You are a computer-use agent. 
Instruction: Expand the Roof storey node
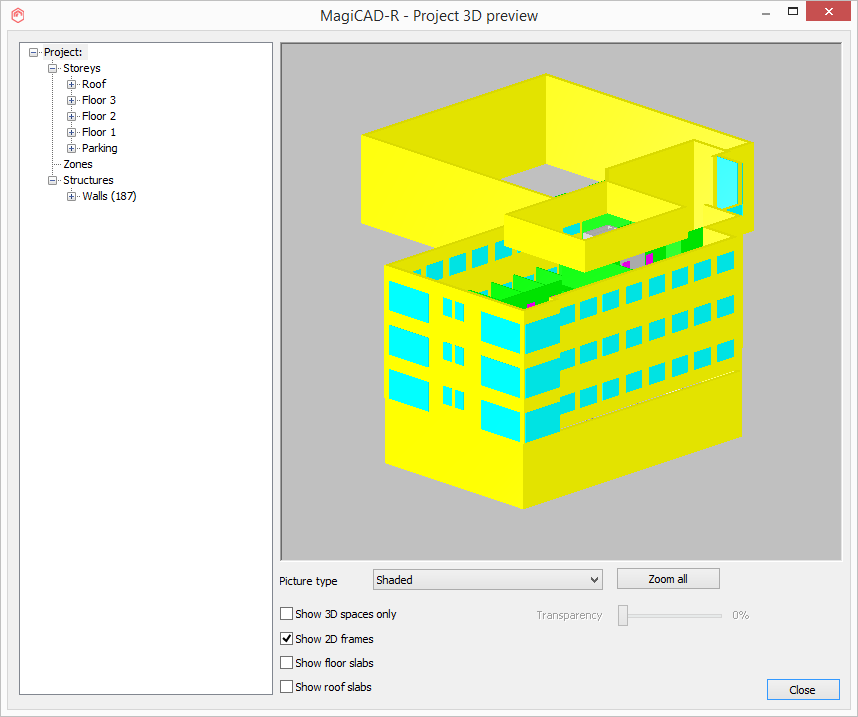71,84
